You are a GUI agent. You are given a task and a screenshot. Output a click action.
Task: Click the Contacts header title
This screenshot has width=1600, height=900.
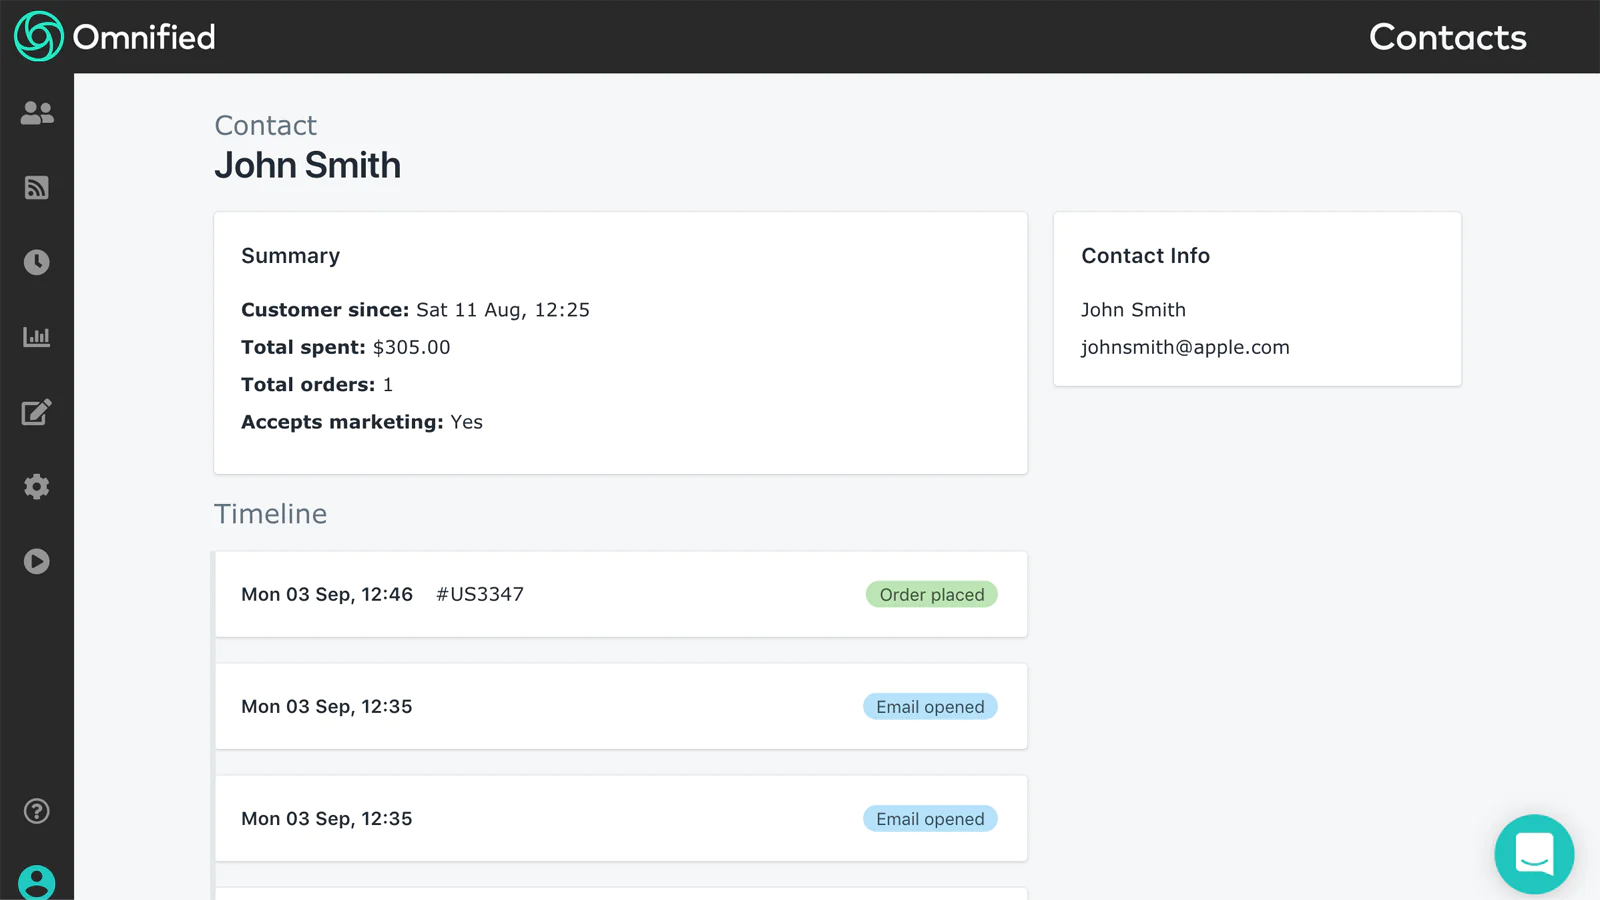pyautogui.click(x=1447, y=37)
